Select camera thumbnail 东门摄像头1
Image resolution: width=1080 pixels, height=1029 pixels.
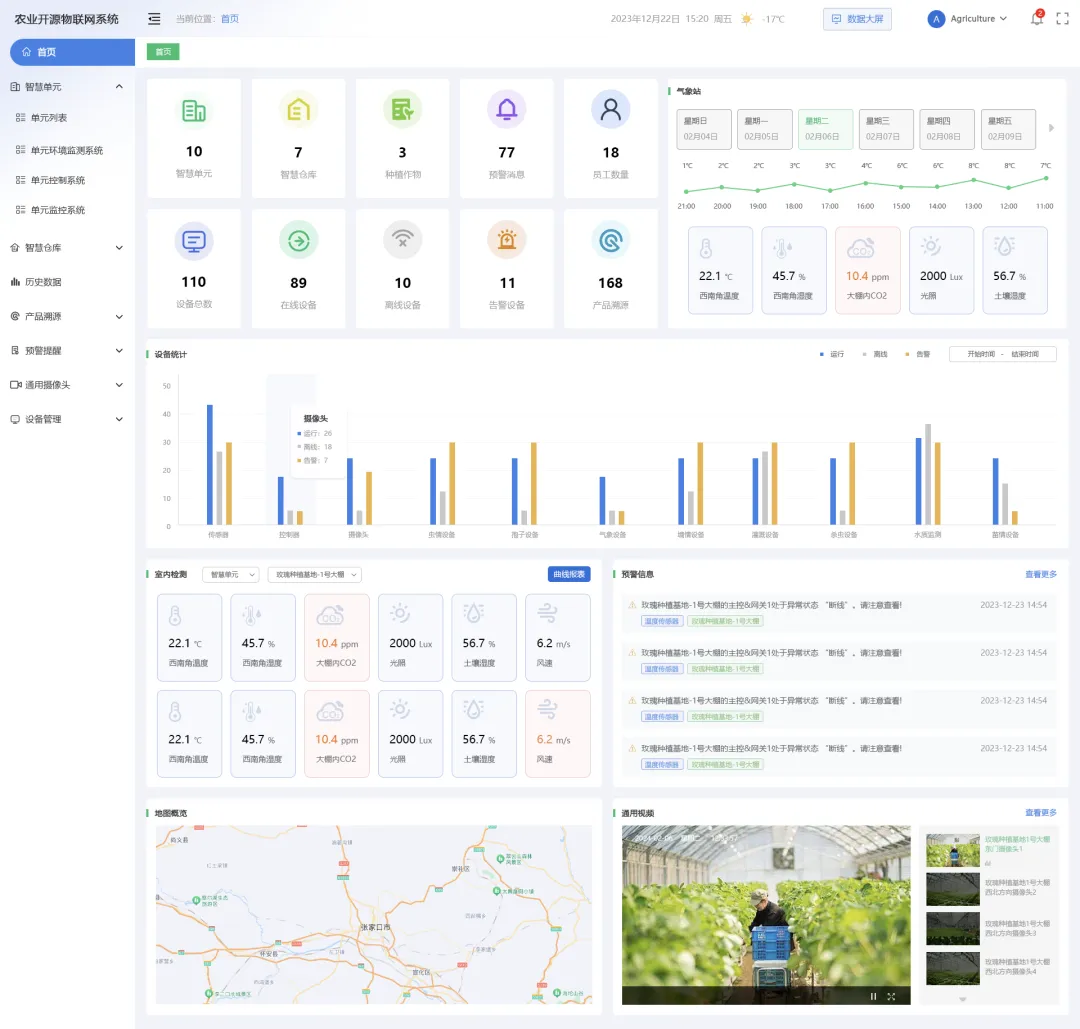point(953,851)
